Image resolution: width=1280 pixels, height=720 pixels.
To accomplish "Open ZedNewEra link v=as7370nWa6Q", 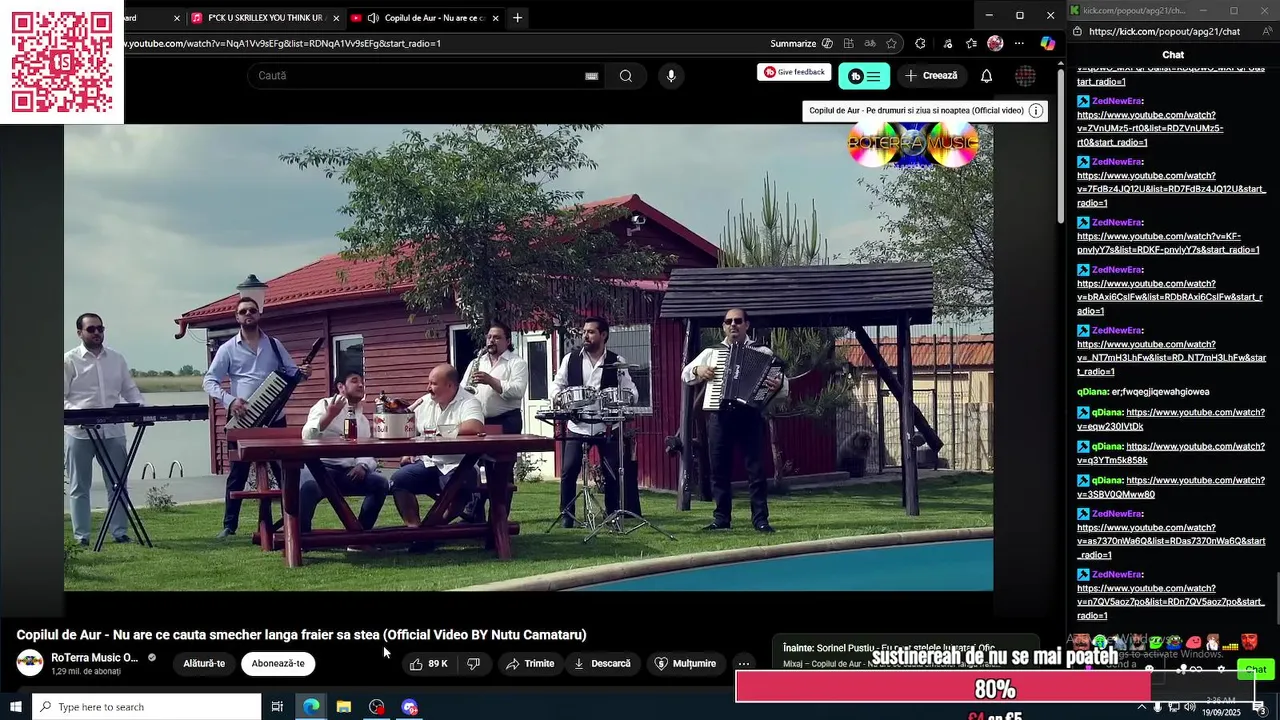I will click(x=1171, y=541).
